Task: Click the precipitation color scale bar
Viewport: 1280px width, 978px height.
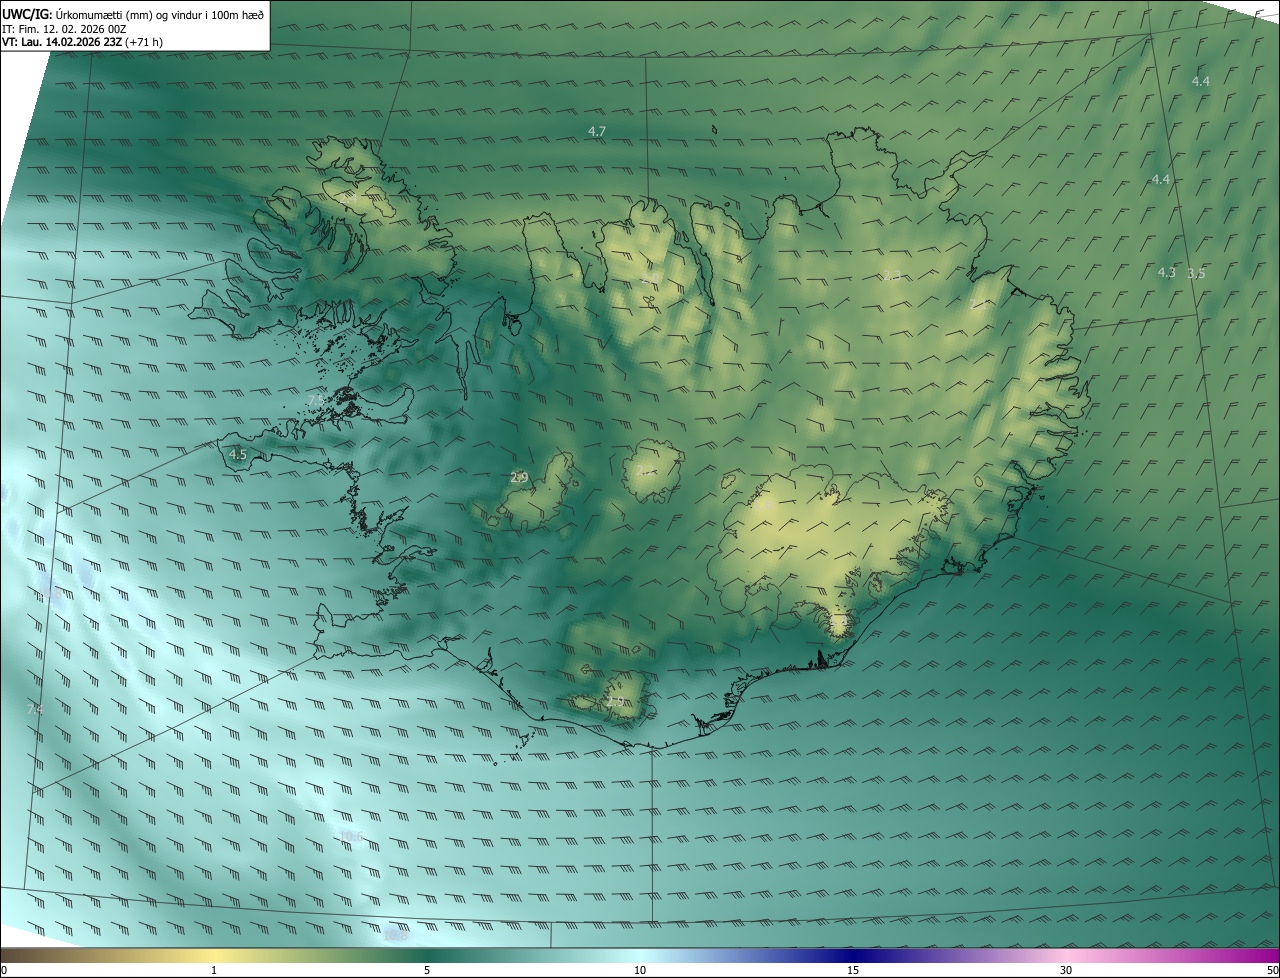Action: pyautogui.click(x=640, y=955)
